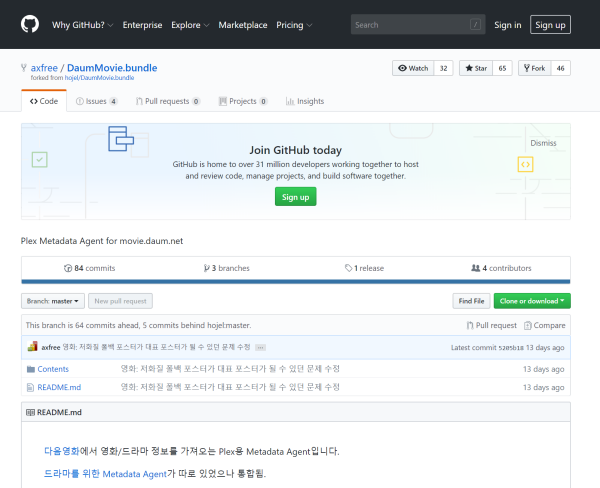
Task: Click the blue language breakdown bar
Action: click(296, 282)
